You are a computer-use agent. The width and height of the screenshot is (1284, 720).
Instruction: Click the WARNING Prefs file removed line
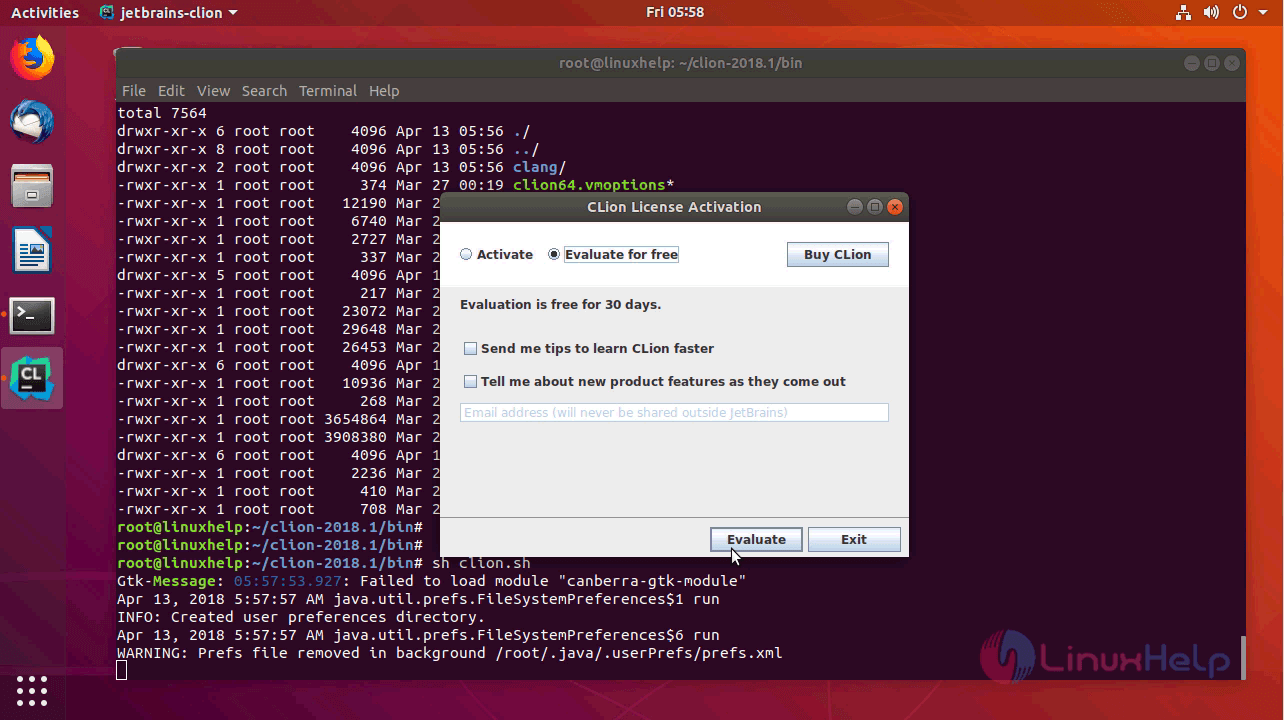[x=449, y=653]
